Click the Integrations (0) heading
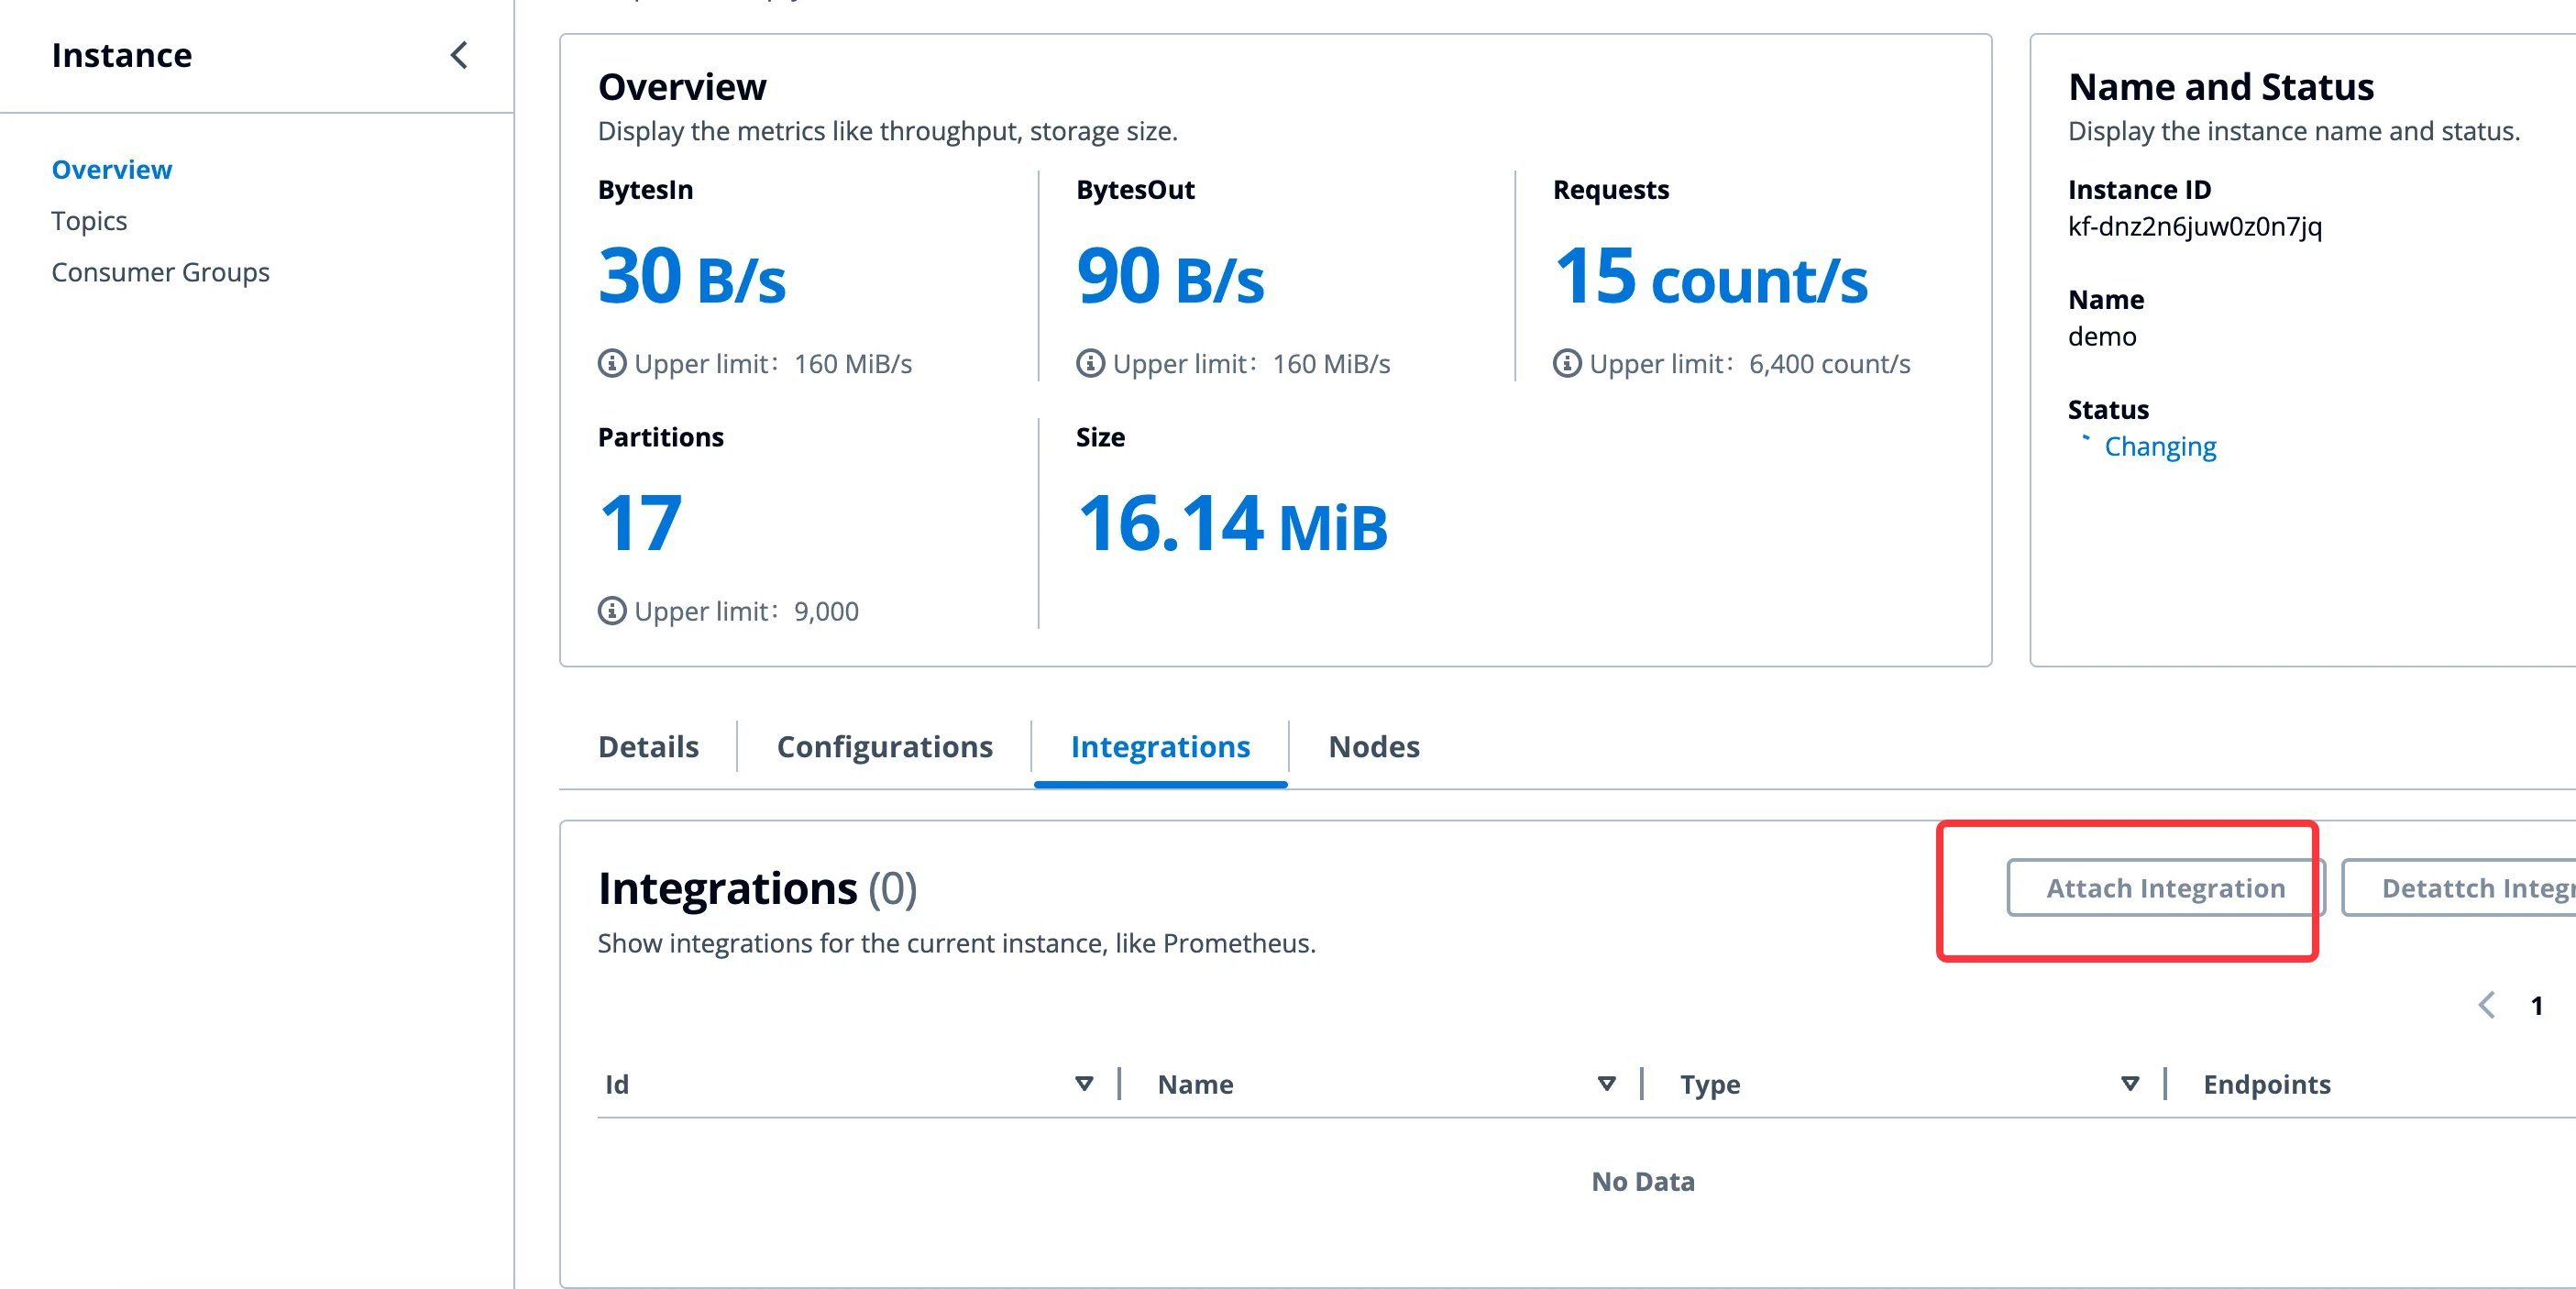Viewport: 2576px width, 1289px height. (757, 888)
